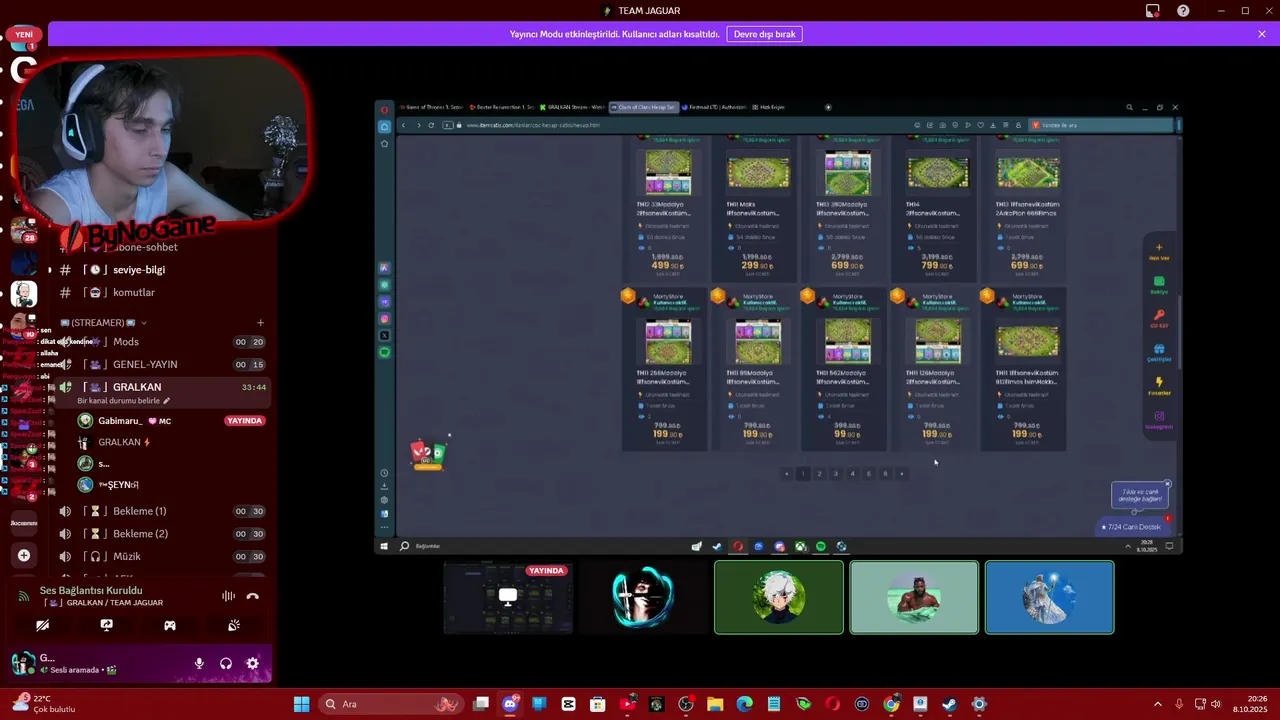Image resolution: width=1280 pixels, height=720 pixels.
Task: Collapse the (STREAMER) category chevron
Action: [144, 323]
